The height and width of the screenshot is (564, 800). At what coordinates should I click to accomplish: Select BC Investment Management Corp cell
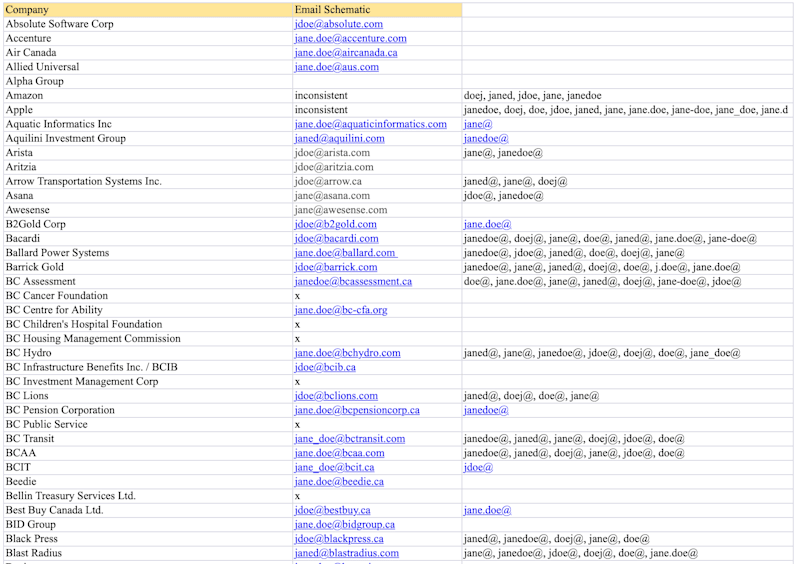(x=148, y=381)
